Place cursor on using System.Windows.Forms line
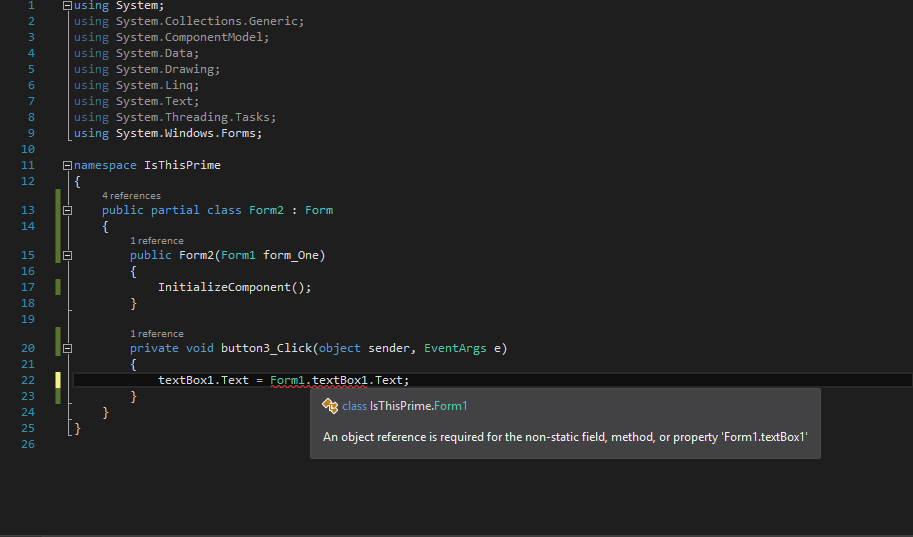The width and height of the screenshot is (913, 537). 168,133
